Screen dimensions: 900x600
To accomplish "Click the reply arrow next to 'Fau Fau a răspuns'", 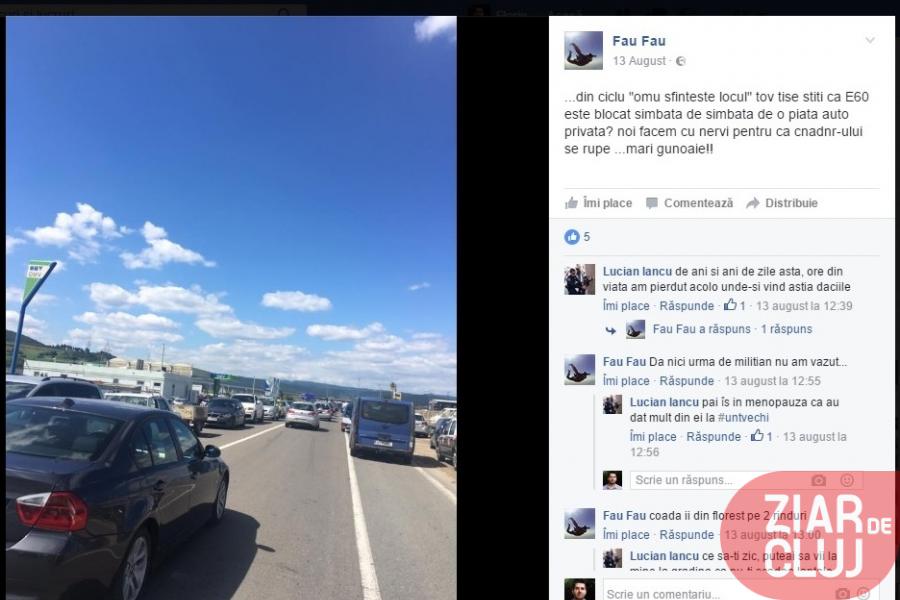I will pos(611,330).
